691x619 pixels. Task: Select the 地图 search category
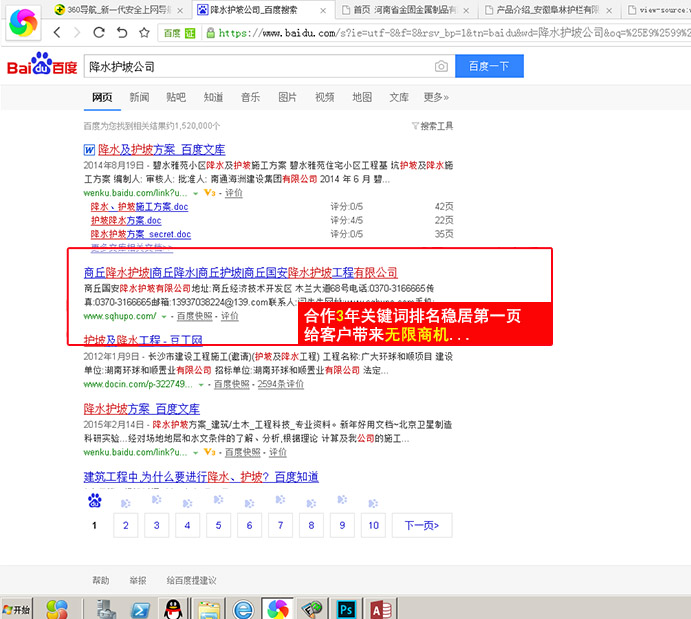362,97
